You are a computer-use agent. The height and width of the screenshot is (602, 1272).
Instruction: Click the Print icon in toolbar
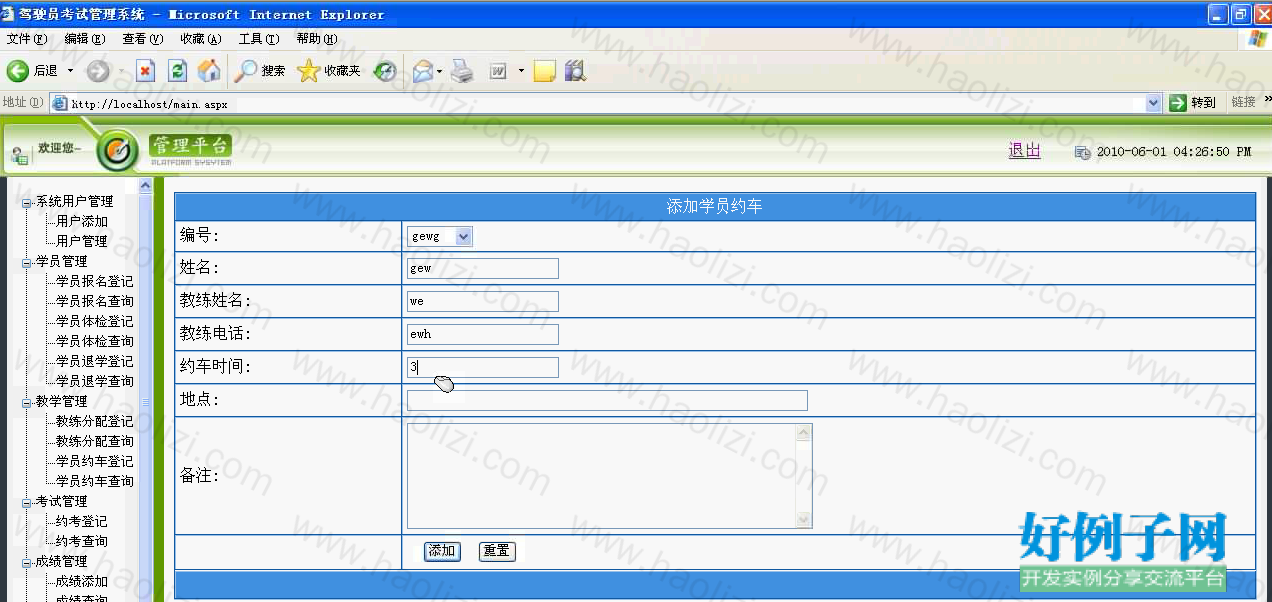pyautogui.click(x=461, y=71)
